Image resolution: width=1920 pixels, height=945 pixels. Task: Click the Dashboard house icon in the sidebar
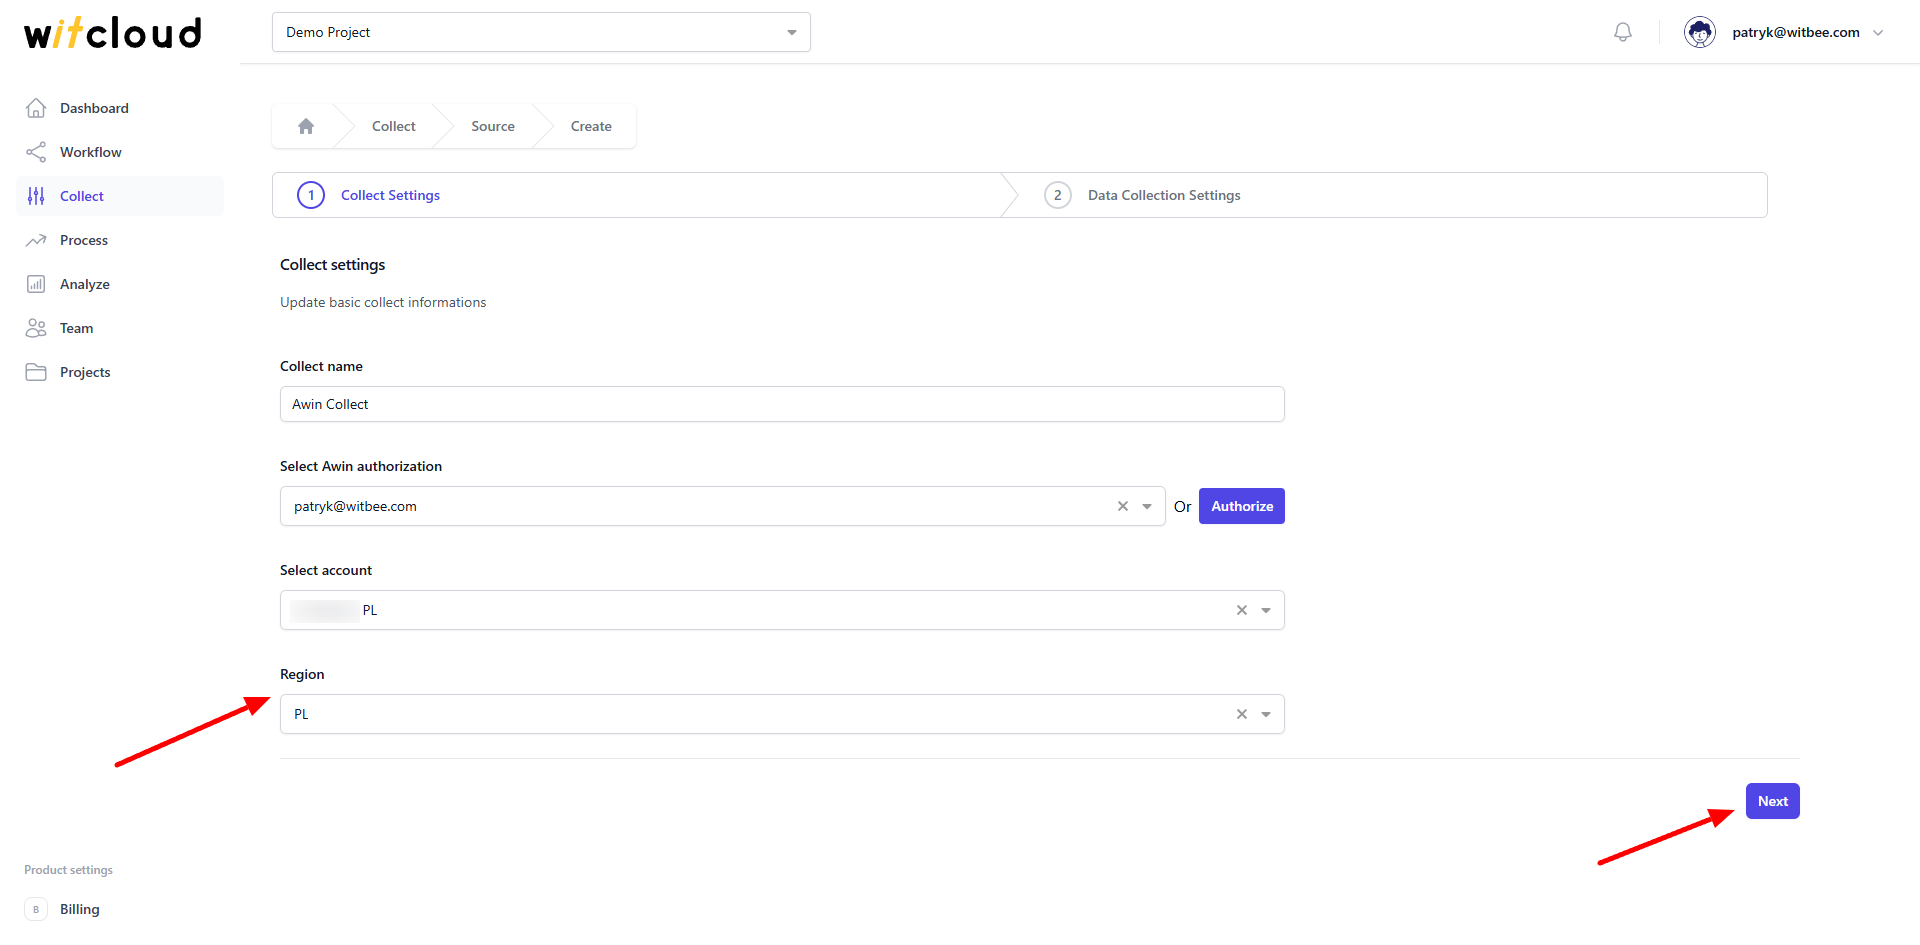pos(36,108)
